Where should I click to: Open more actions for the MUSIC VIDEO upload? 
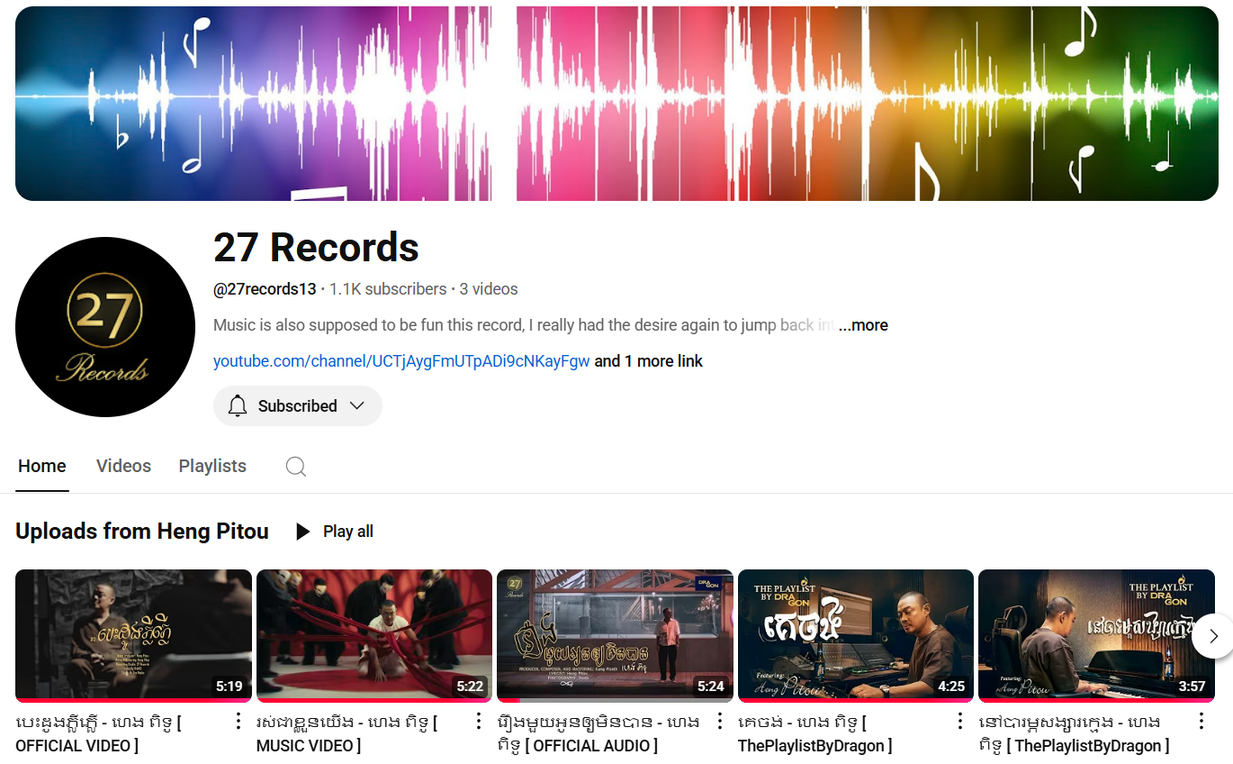tap(478, 722)
